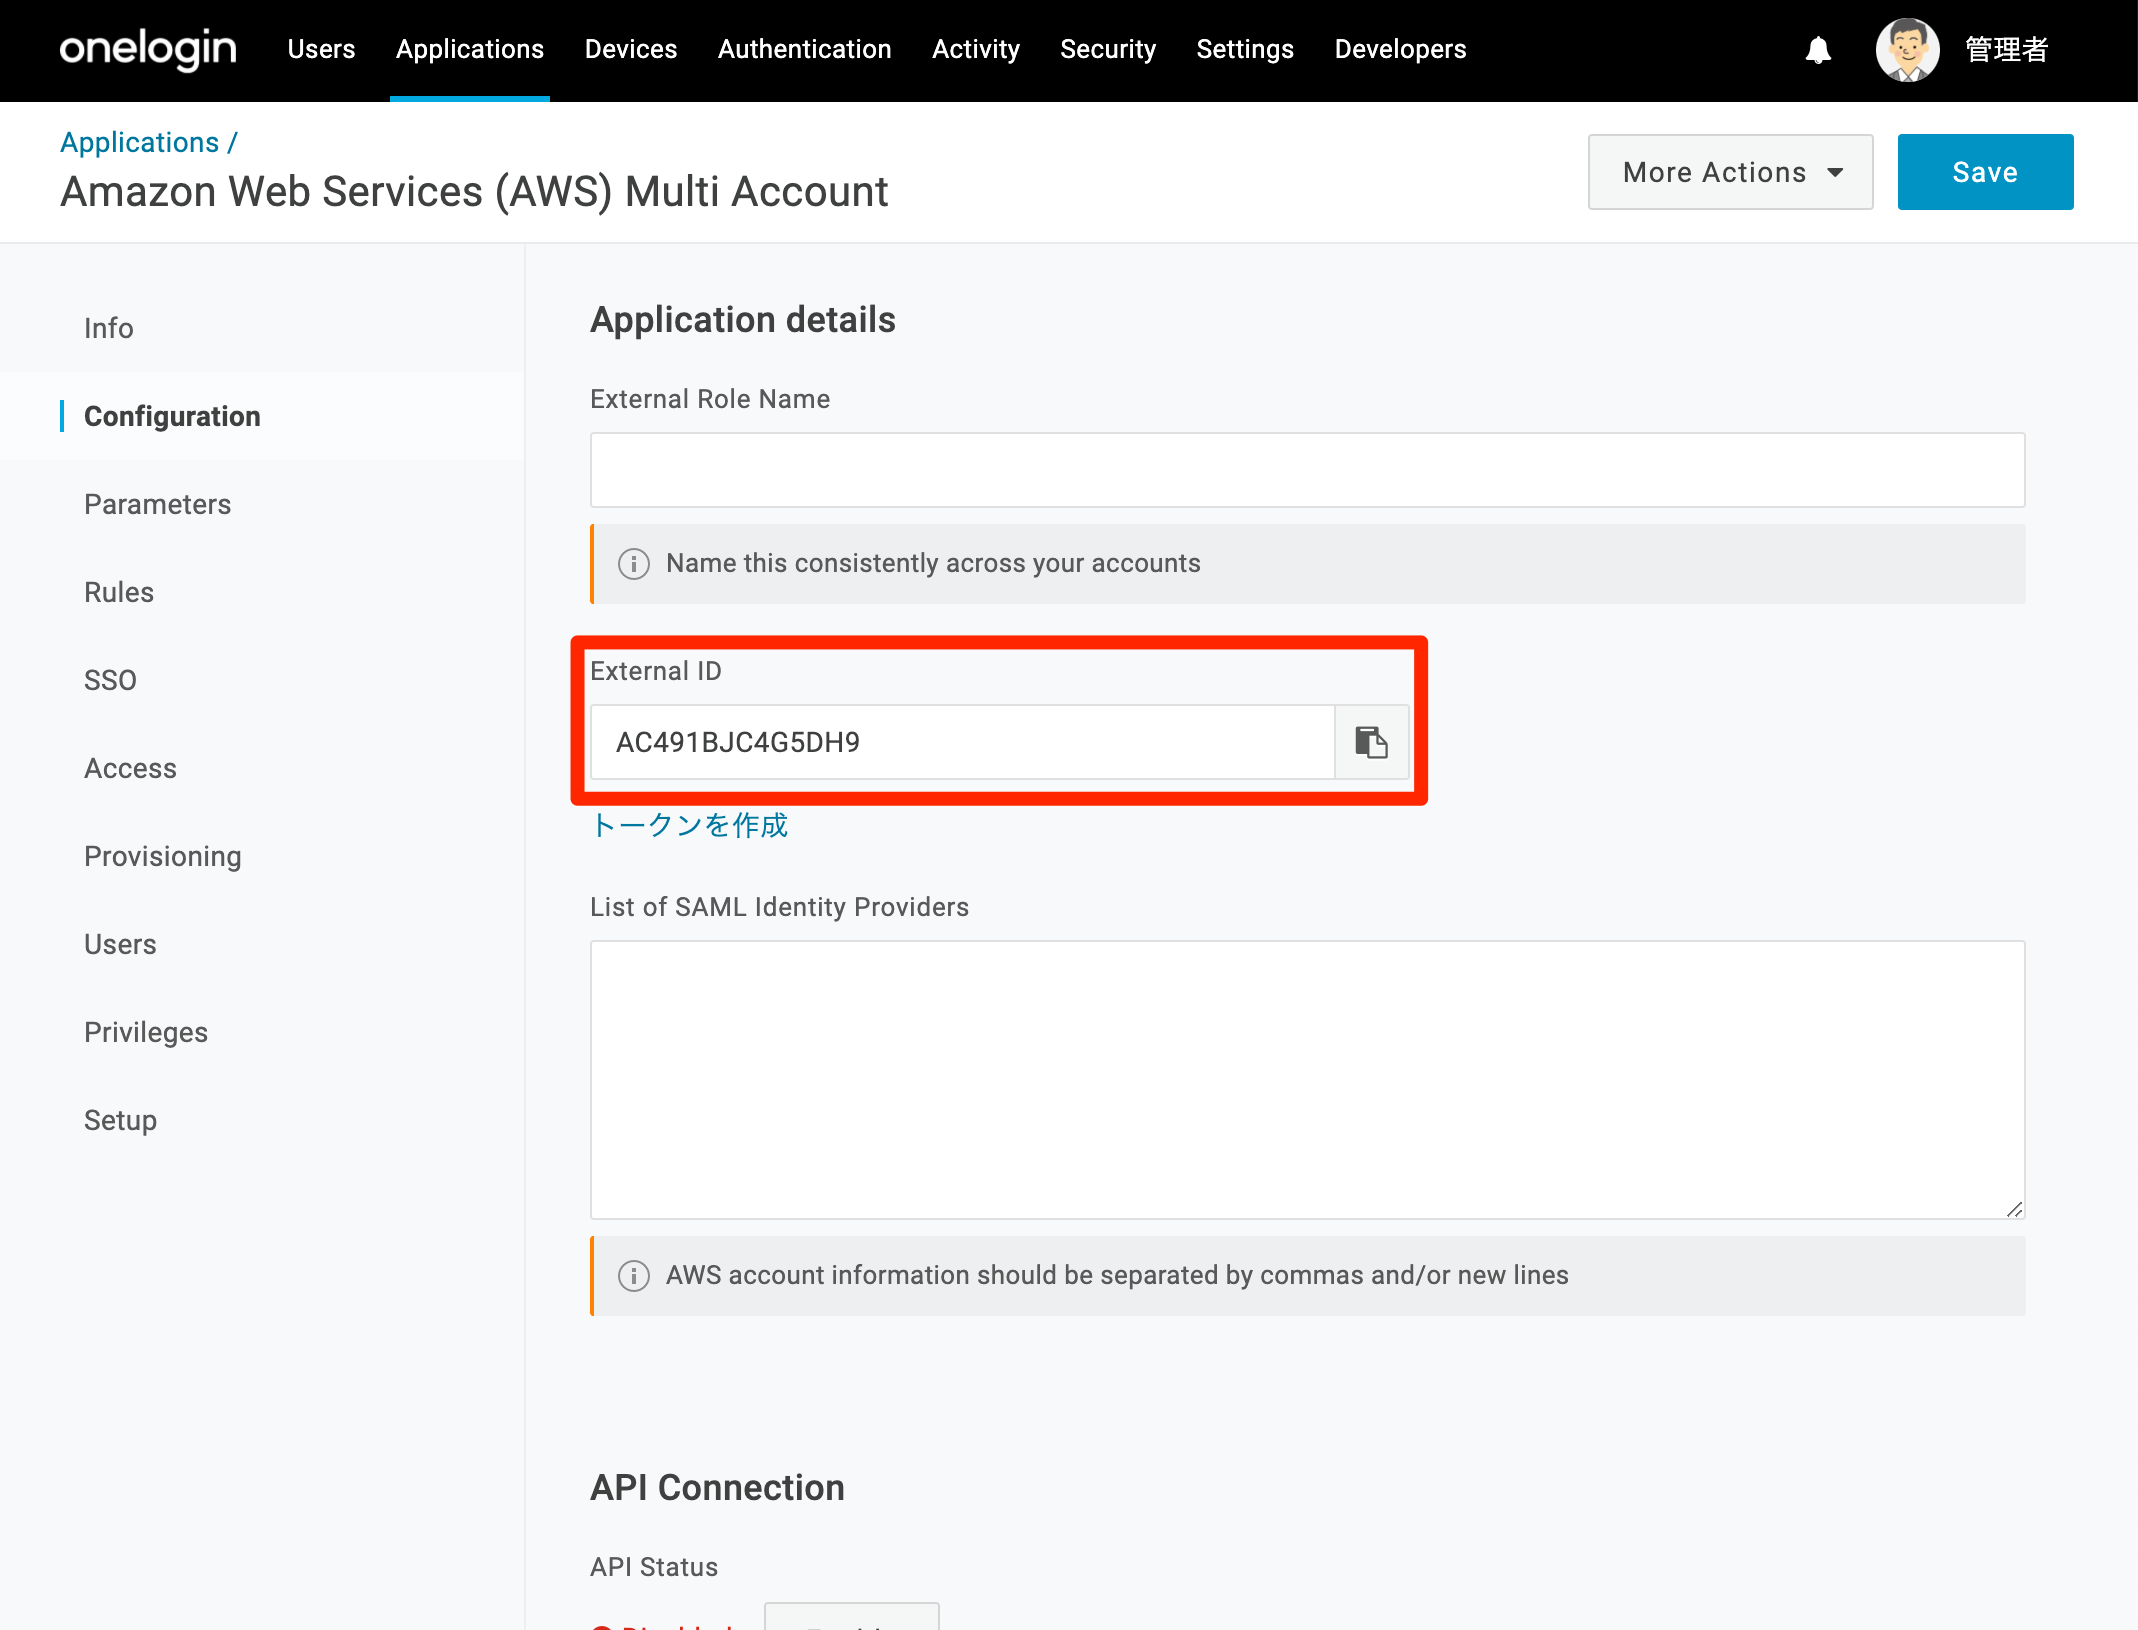Save the application configuration

pyautogui.click(x=1985, y=172)
